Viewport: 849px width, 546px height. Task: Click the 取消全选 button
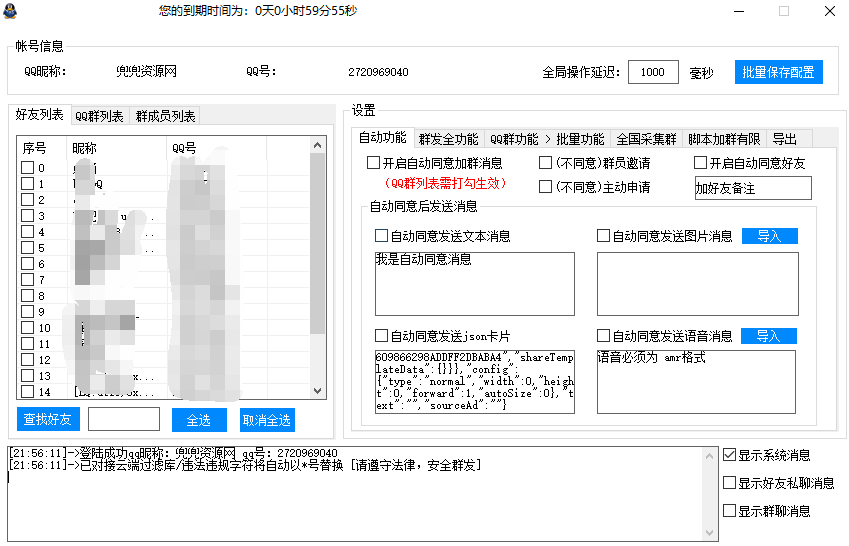(x=267, y=420)
